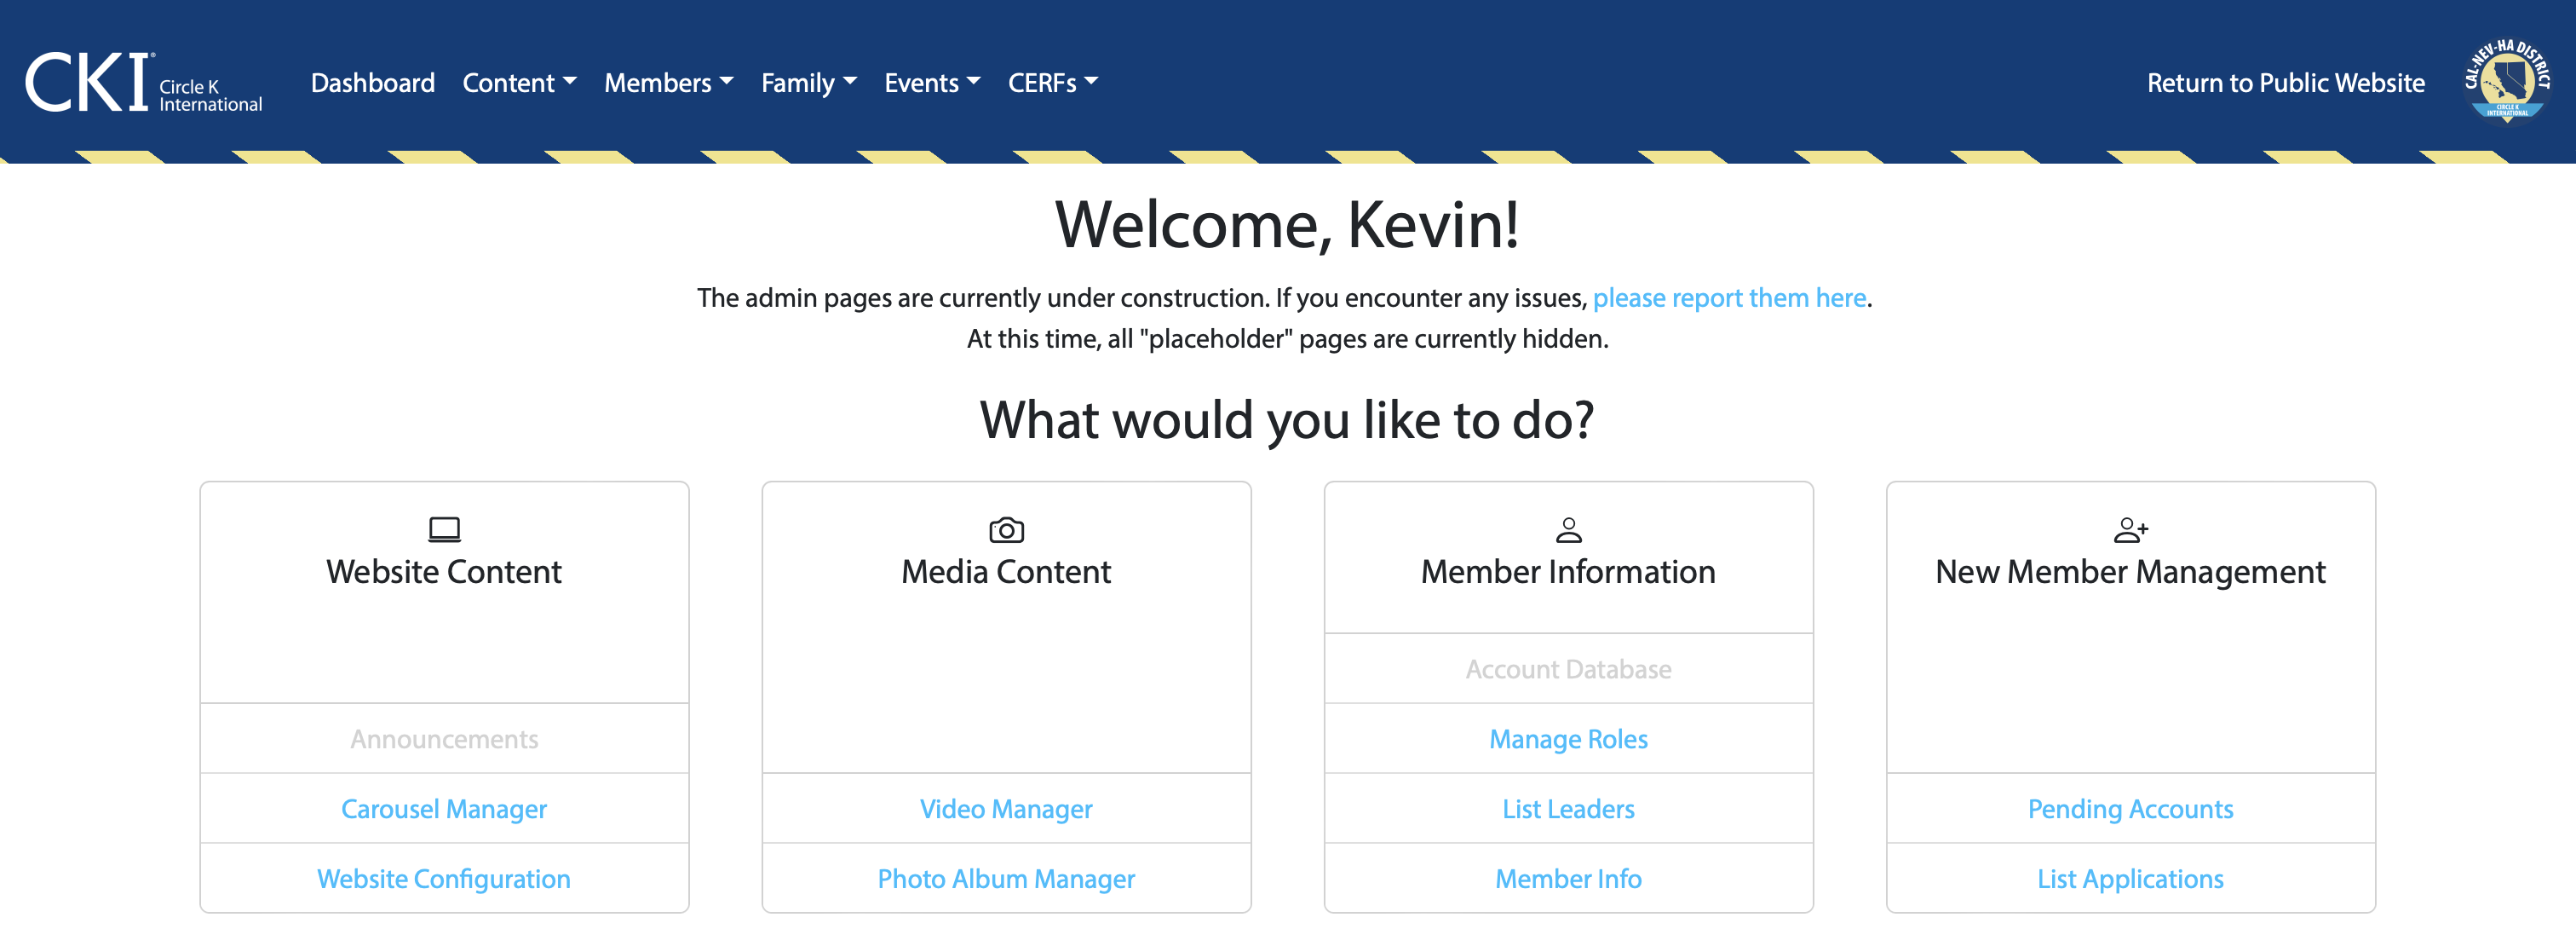Click the Website Content card title
2576x929 pixels.
click(444, 572)
